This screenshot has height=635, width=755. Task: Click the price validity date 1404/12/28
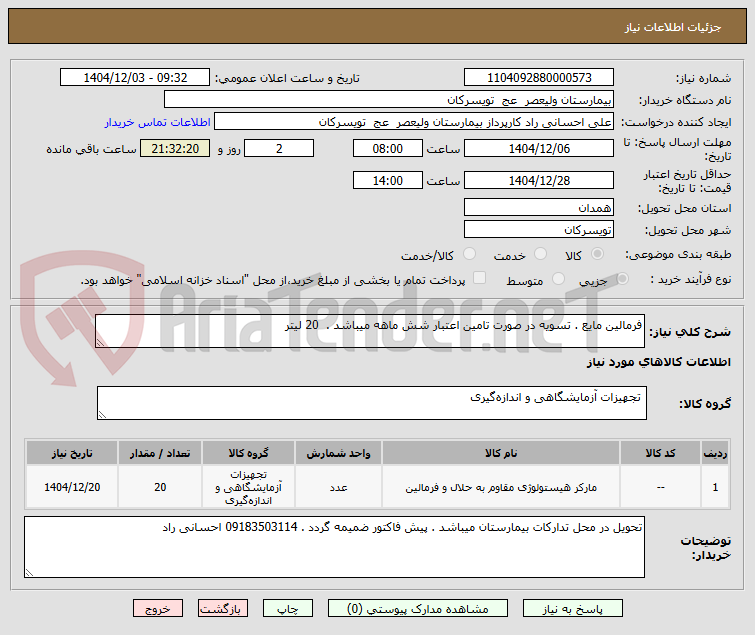(539, 180)
